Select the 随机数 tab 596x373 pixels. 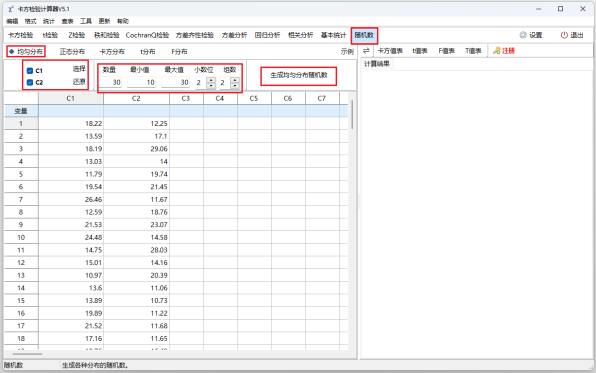[364, 35]
